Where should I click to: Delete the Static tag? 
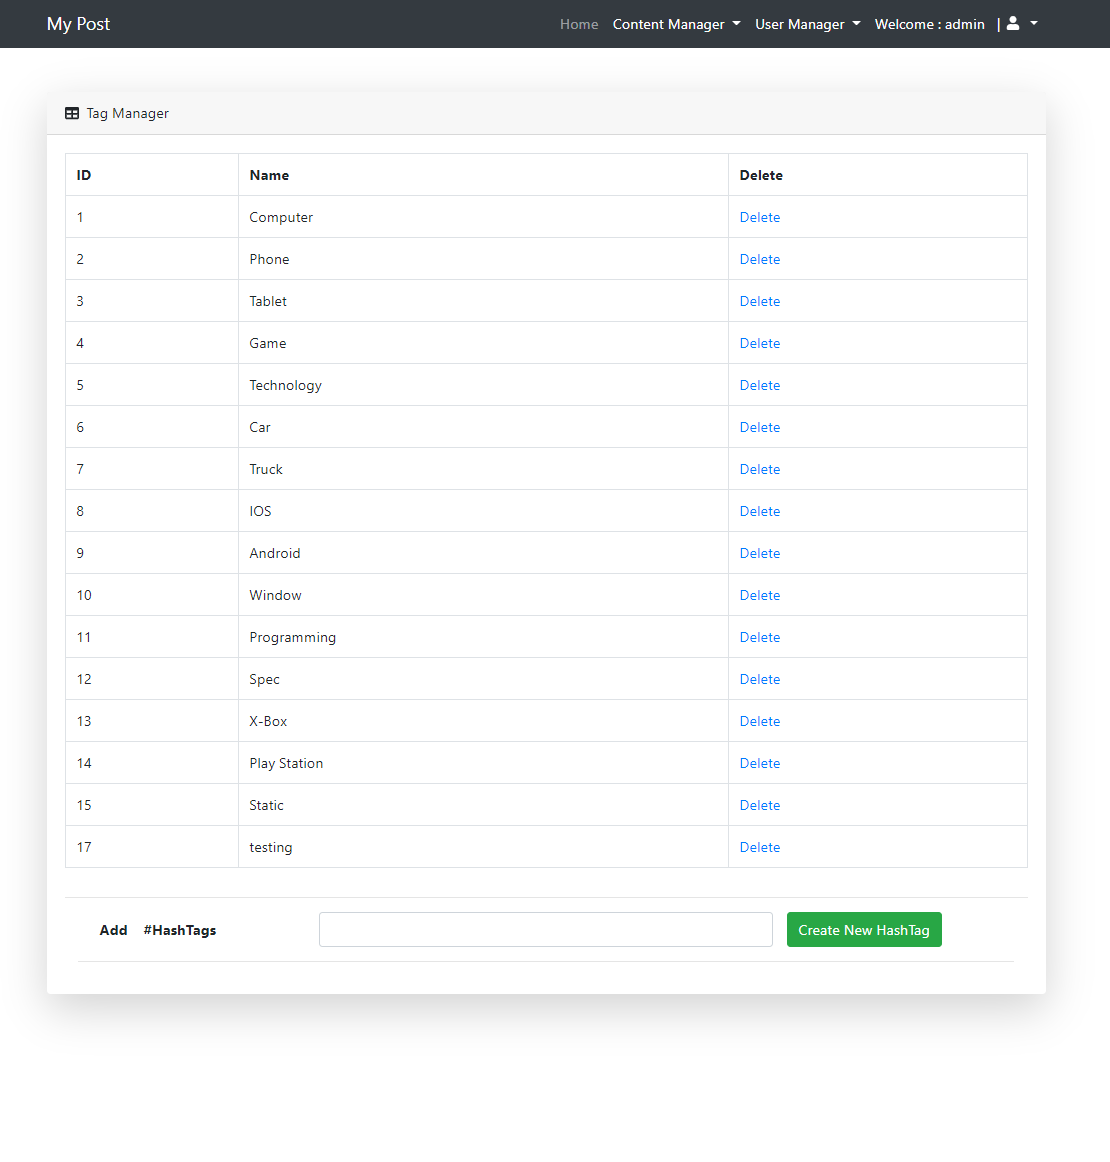tap(760, 805)
